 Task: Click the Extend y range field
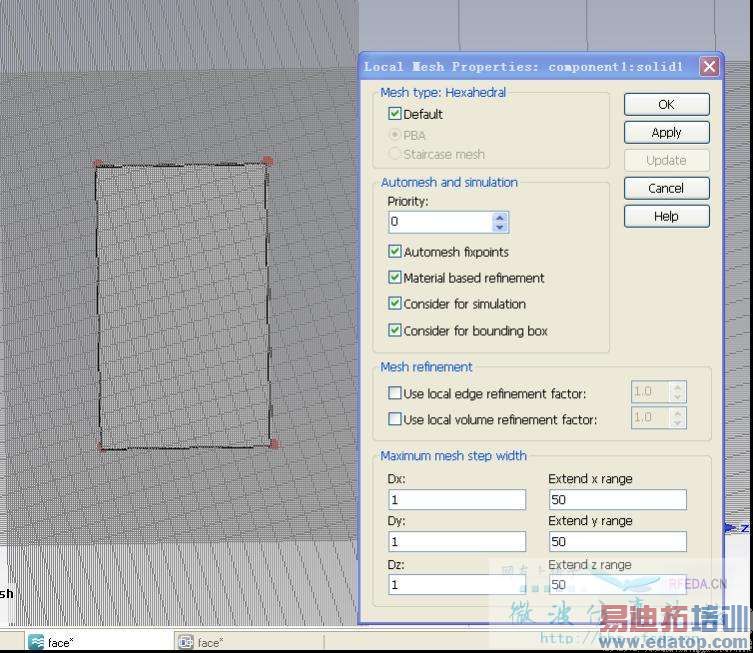[618, 542]
